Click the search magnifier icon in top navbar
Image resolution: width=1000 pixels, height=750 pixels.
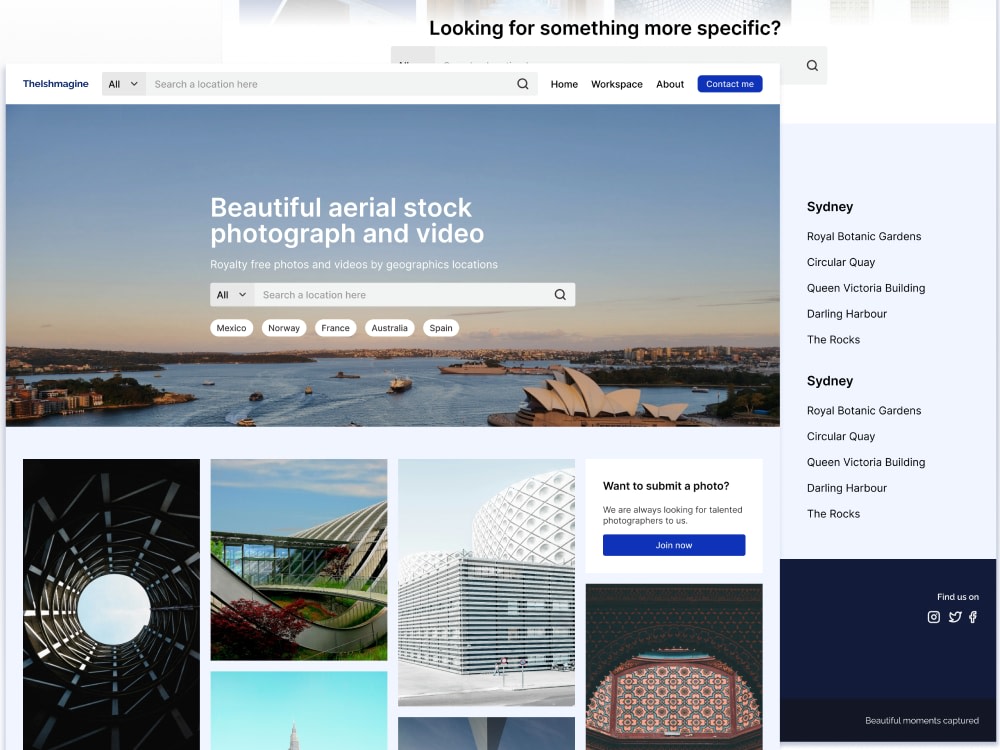(x=522, y=84)
